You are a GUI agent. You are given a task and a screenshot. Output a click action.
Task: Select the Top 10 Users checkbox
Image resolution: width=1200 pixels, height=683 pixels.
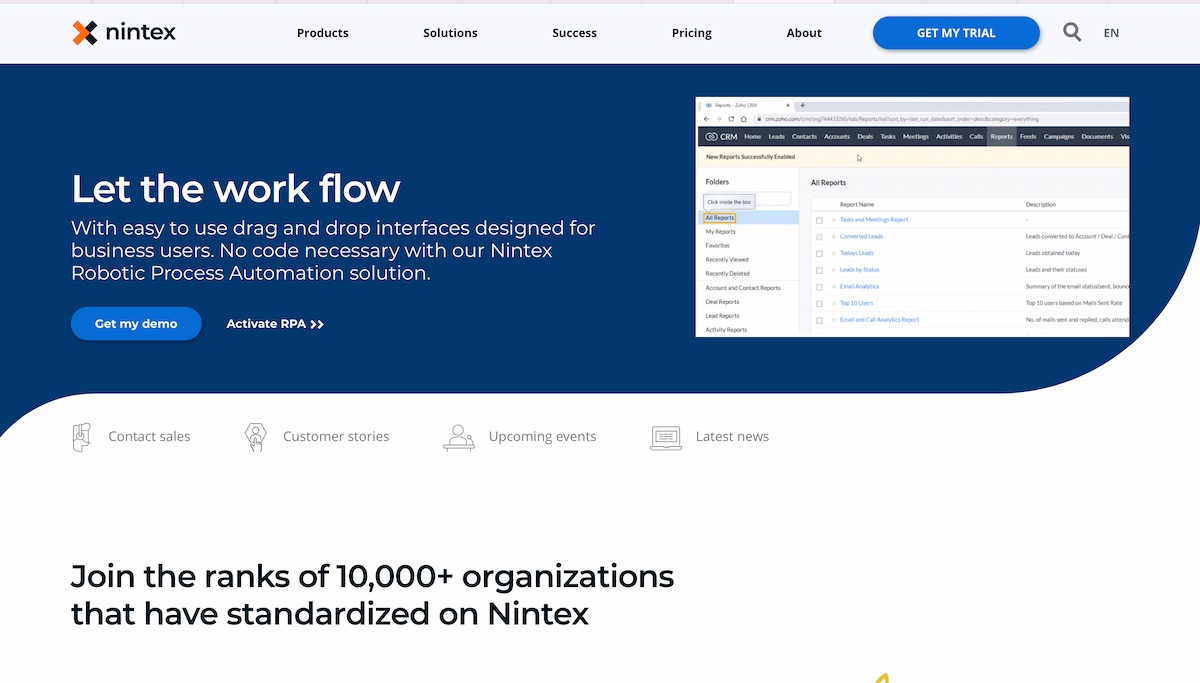pyautogui.click(x=819, y=303)
